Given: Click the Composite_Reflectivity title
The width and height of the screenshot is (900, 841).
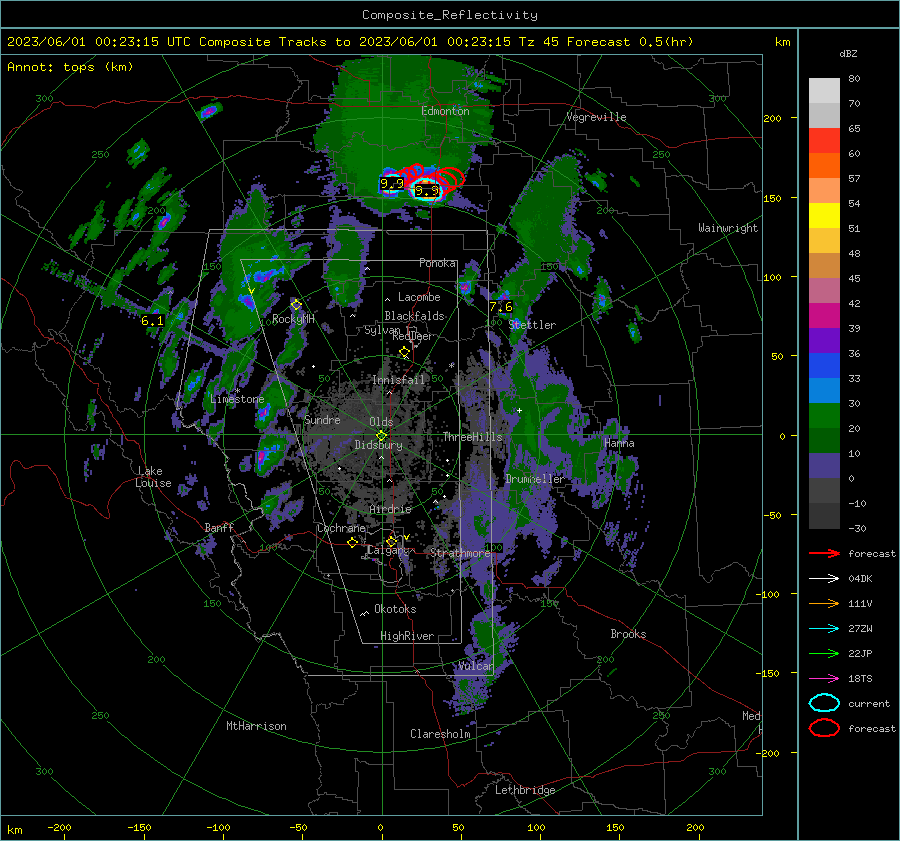Looking at the screenshot, I should [450, 15].
